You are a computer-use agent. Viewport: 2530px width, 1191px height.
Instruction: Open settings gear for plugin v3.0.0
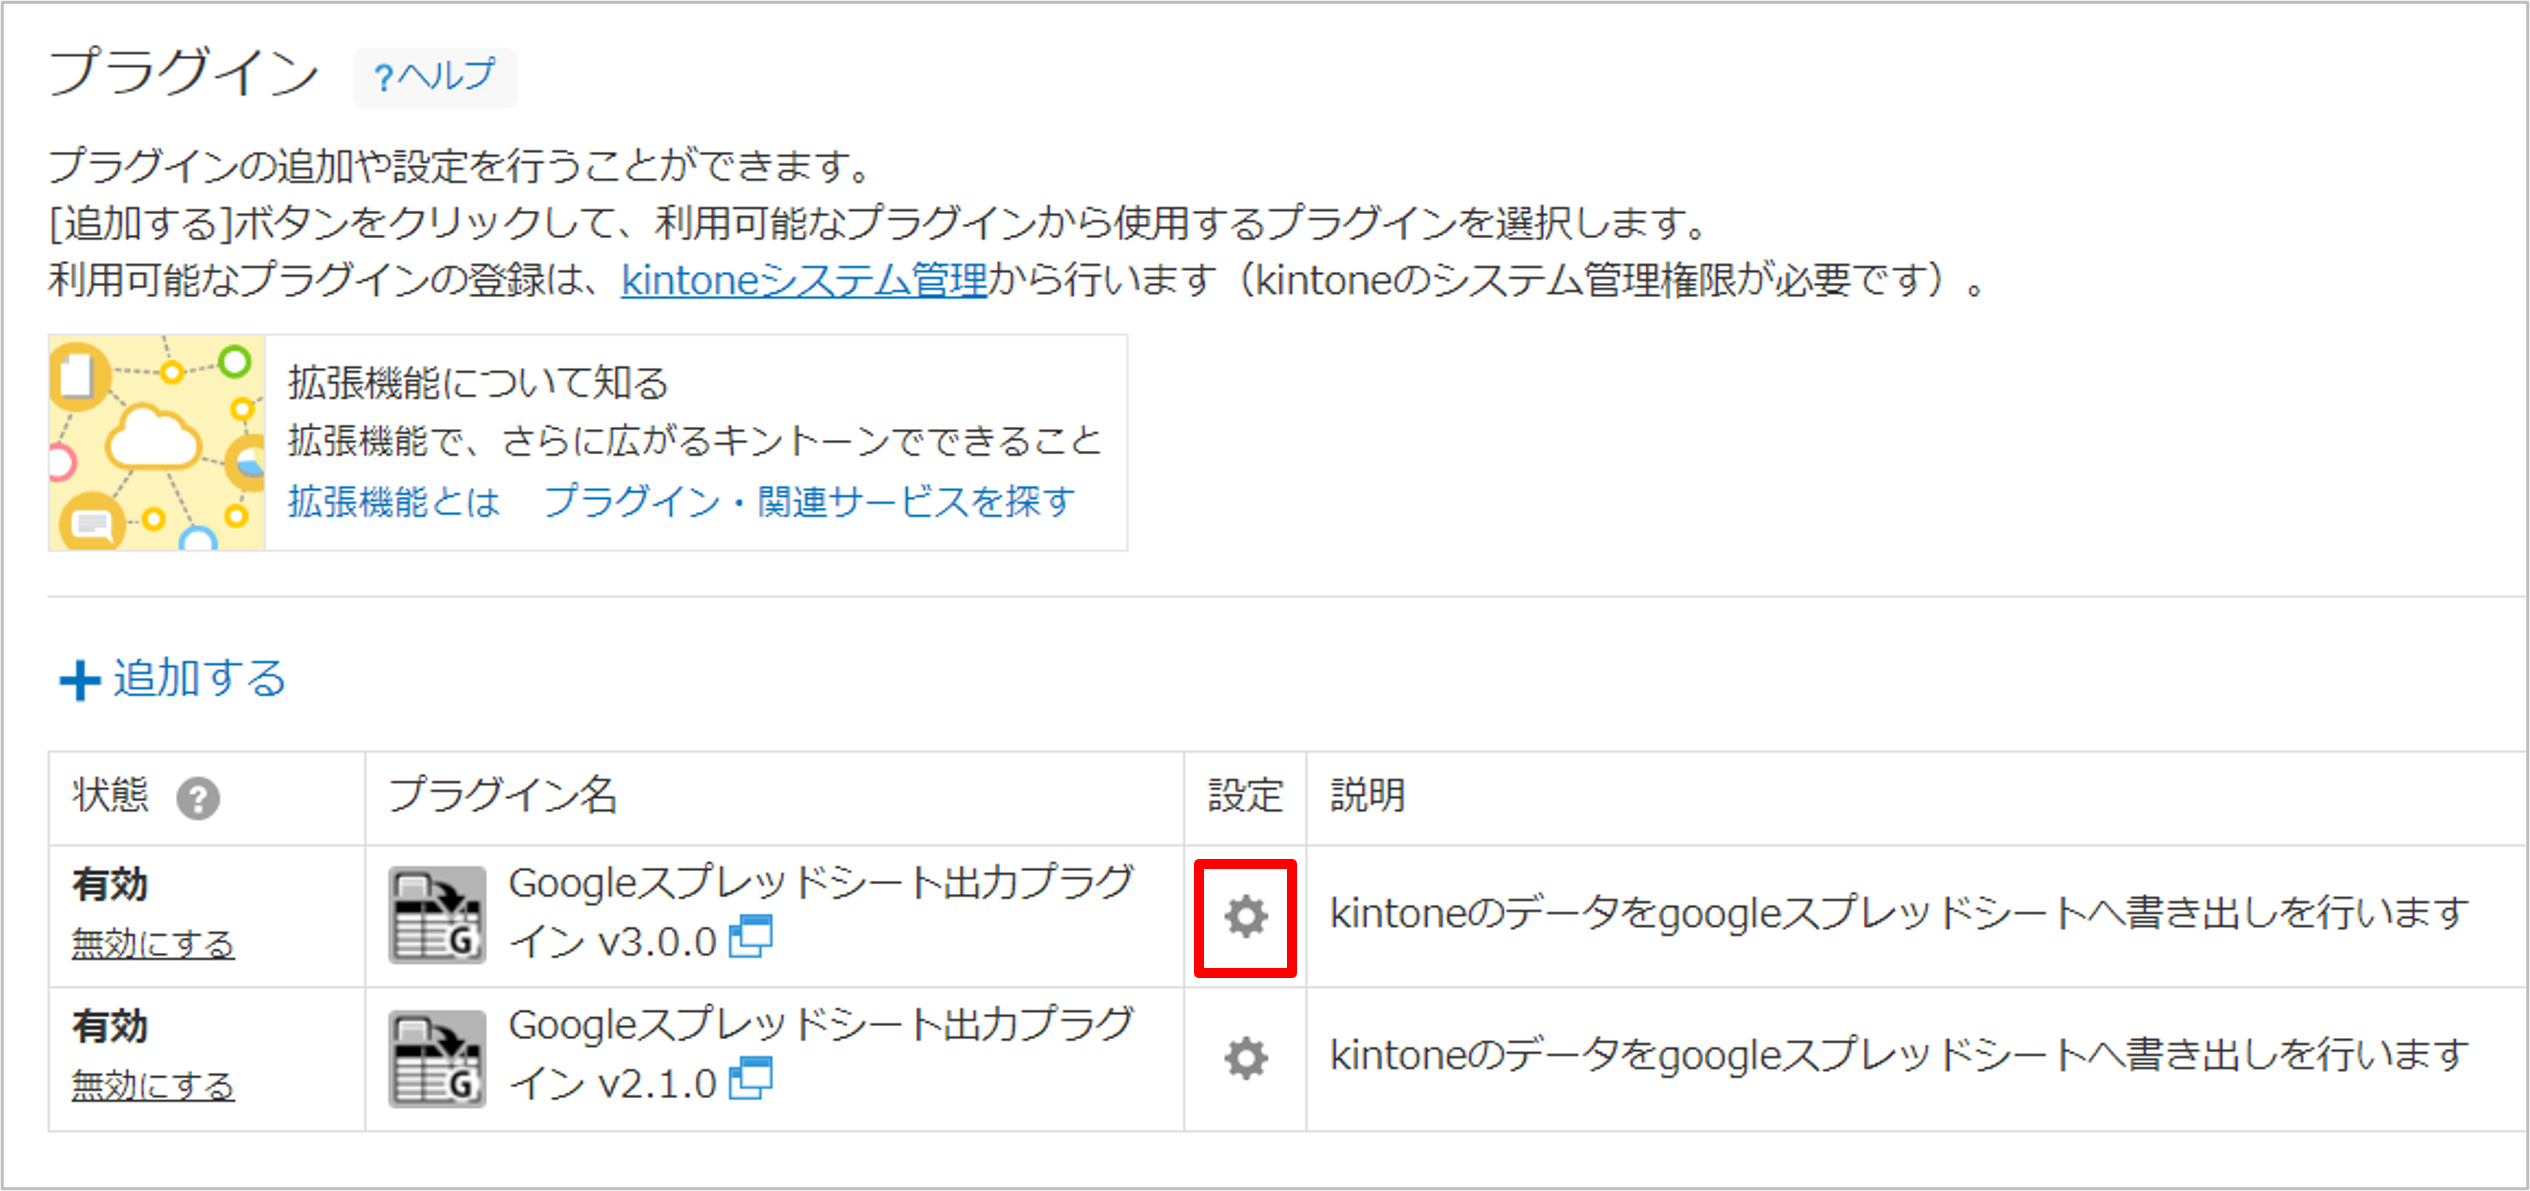[1245, 916]
